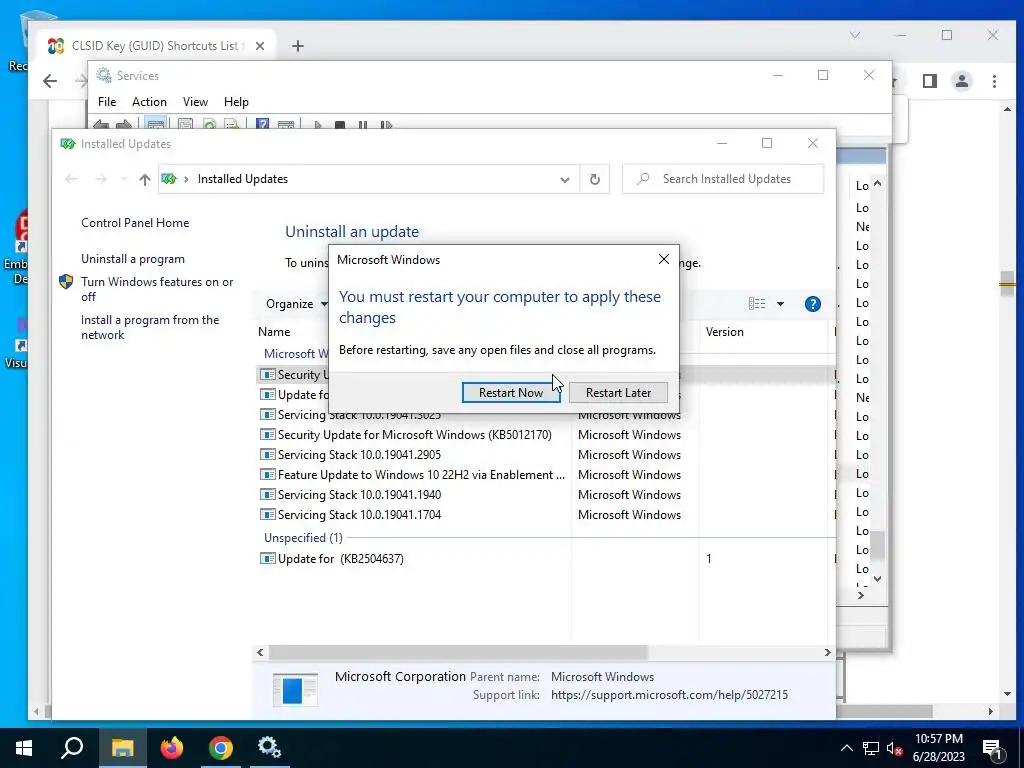This screenshot has height=768, width=1024.
Task: Close the Microsoft Windows restart dialog
Action: coord(664,259)
